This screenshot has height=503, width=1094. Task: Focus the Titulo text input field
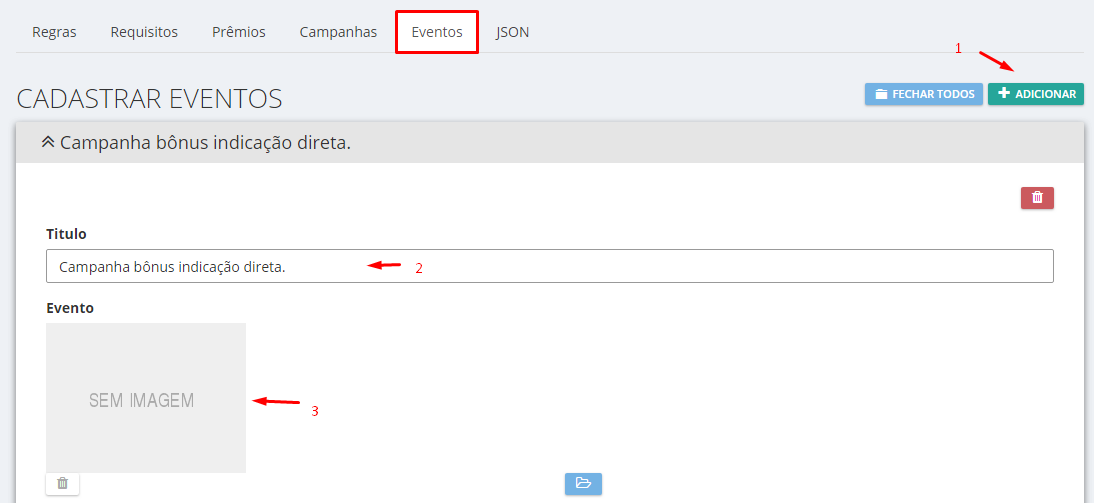point(549,267)
